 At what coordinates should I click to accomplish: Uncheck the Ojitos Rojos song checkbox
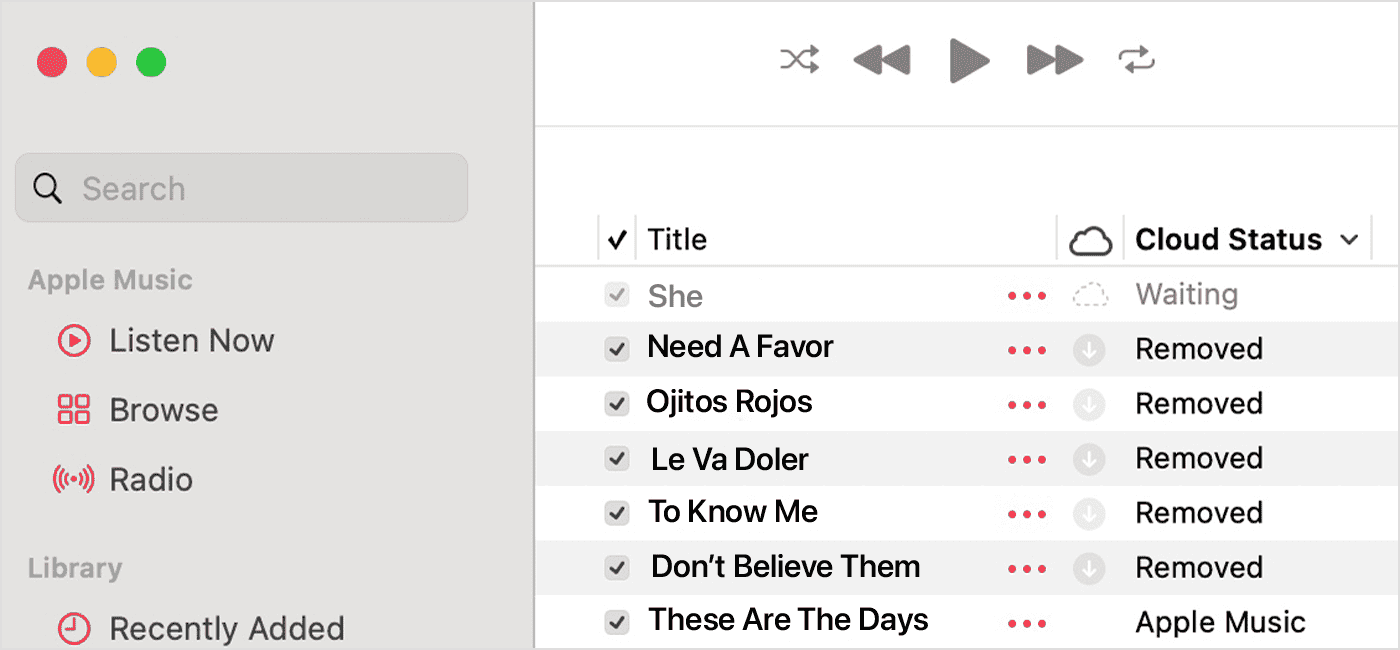tap(617, 403)
